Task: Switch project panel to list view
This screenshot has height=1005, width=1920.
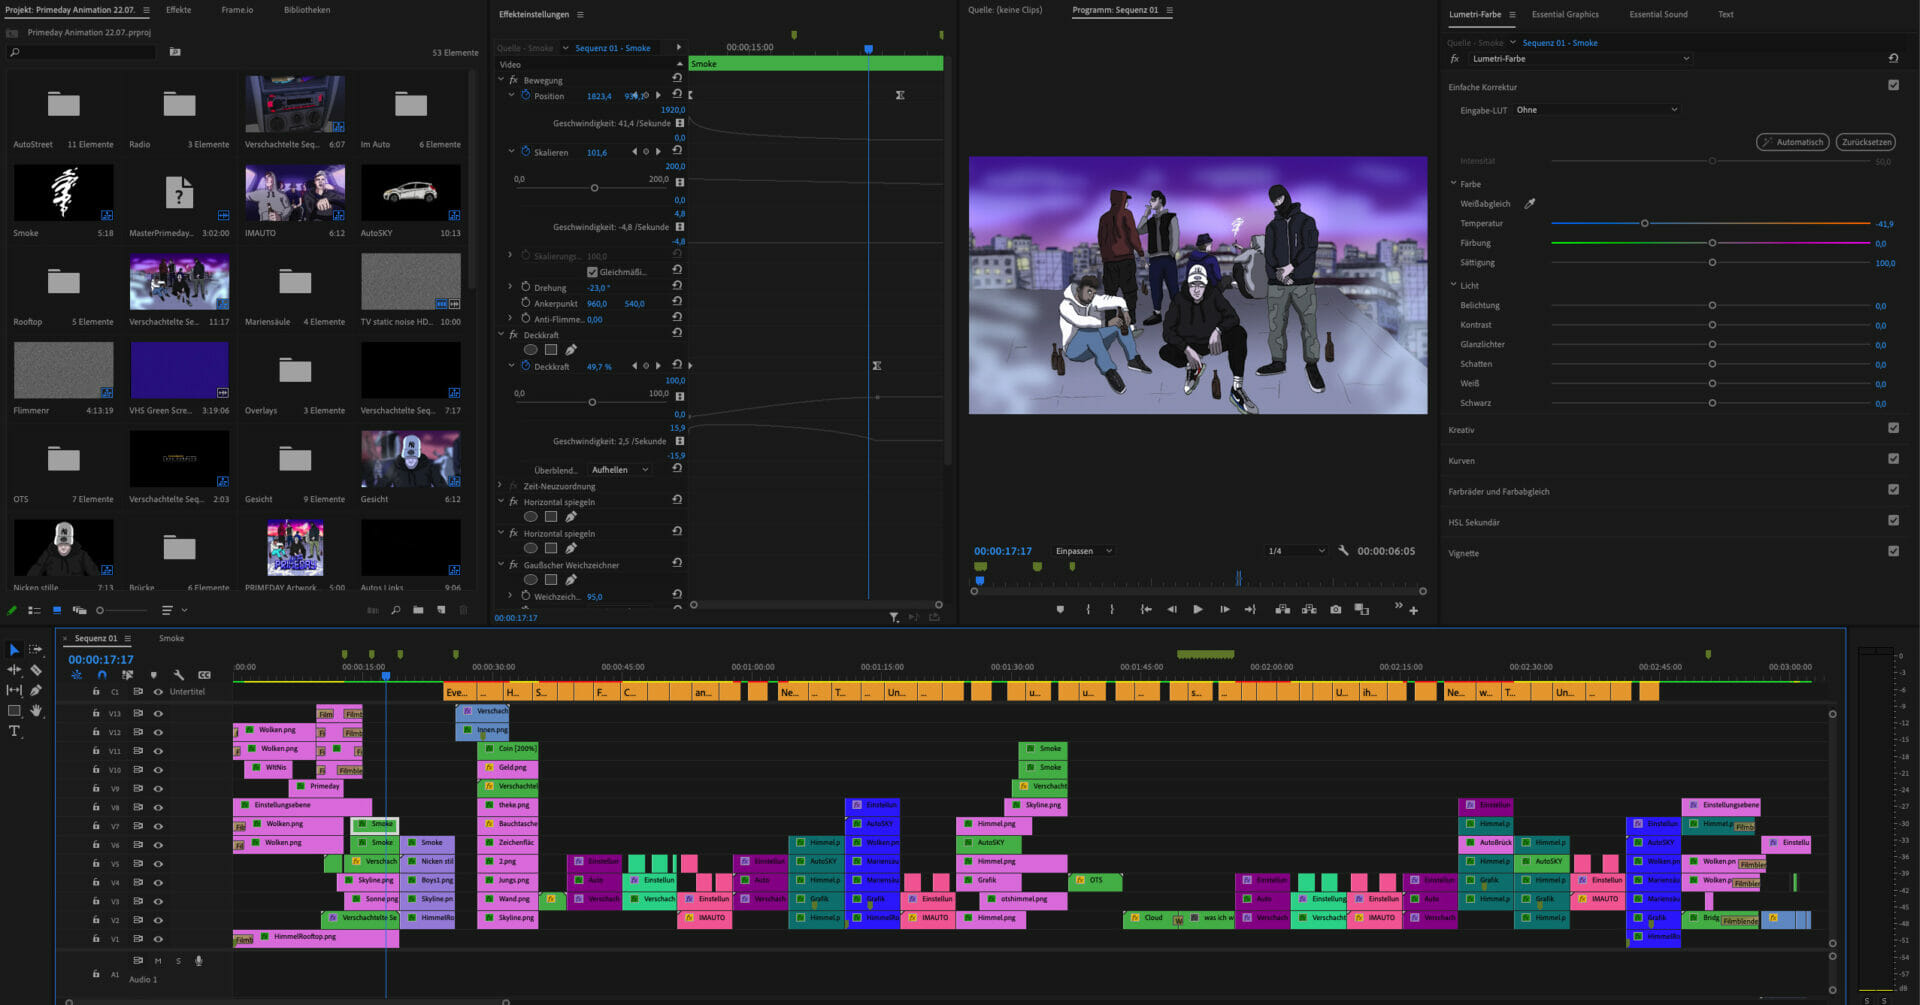Action: (x=34, y=610)
